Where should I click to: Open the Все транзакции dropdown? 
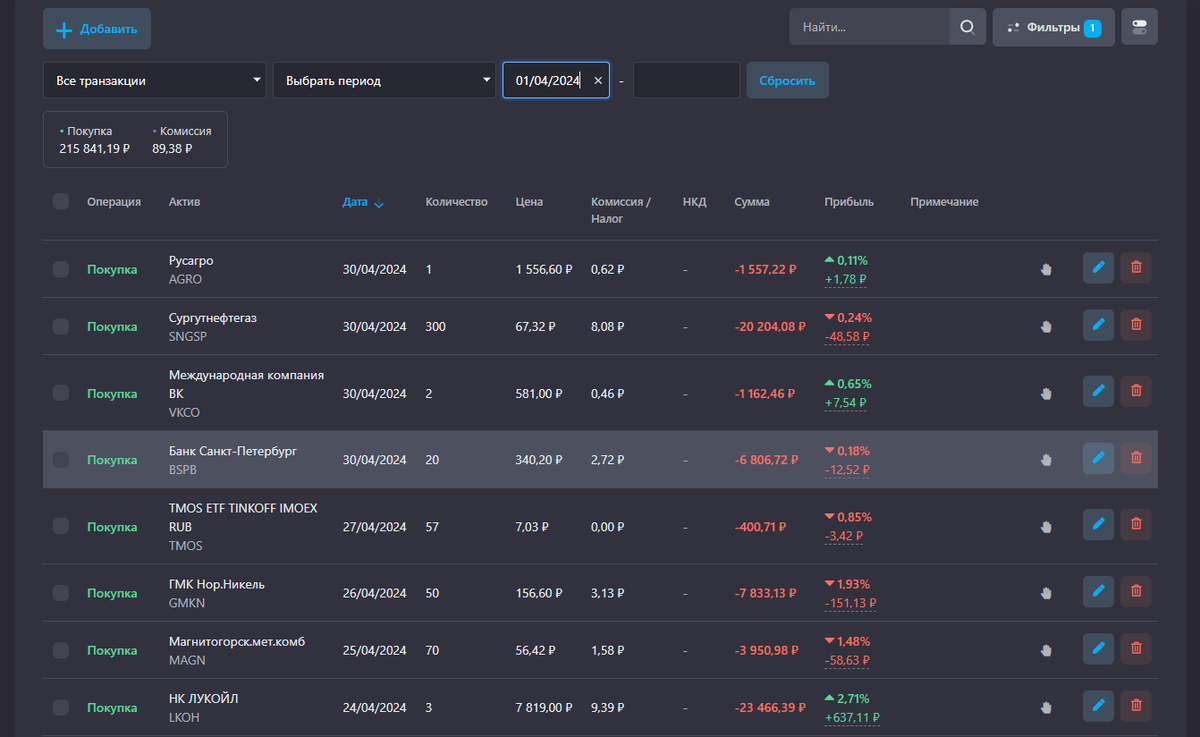tap(155, 80)
